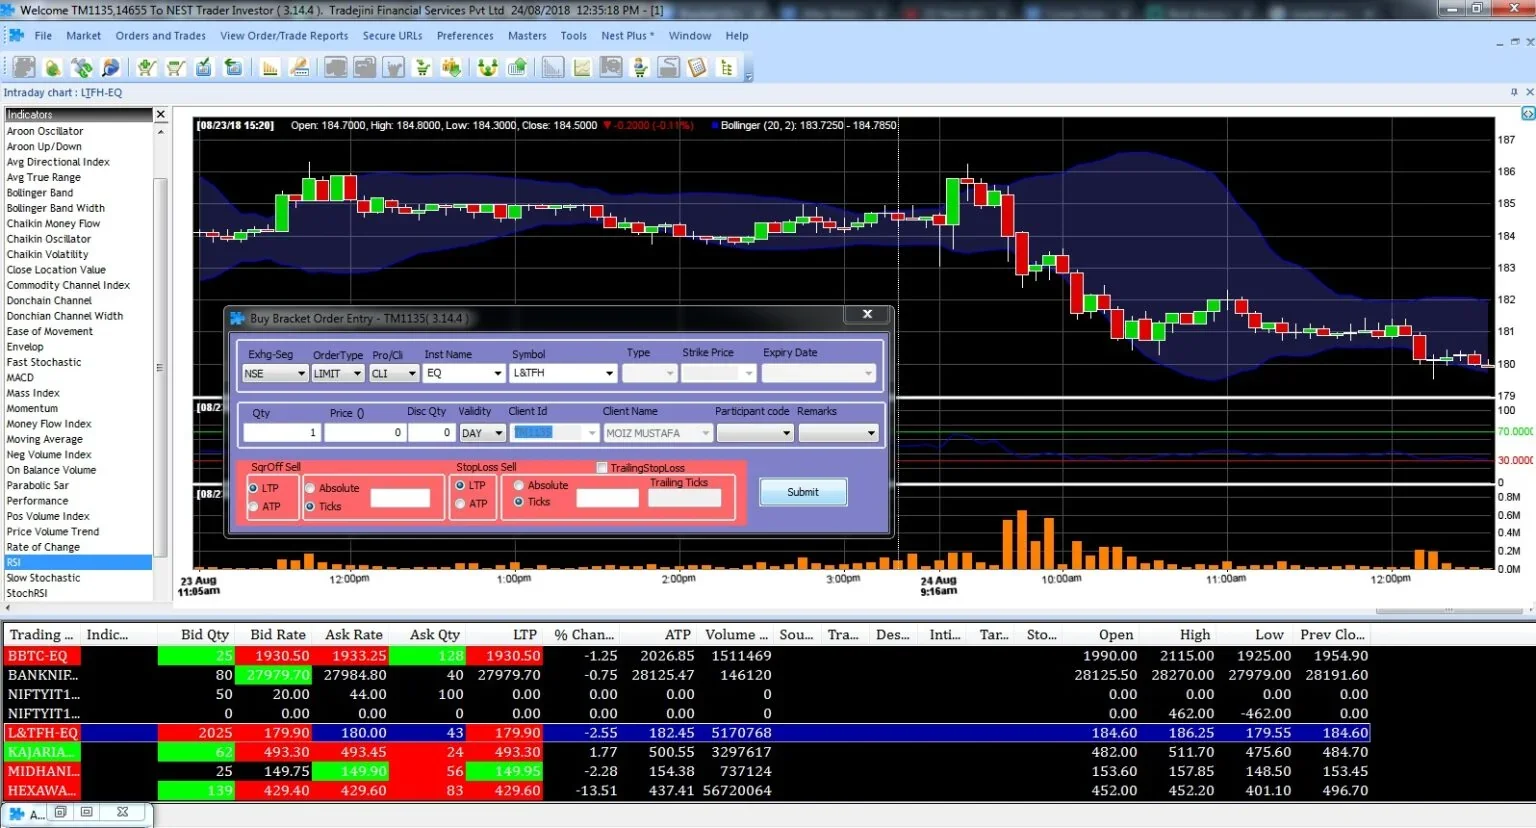Click the Qty input field
This screenshot has width=1536, height=828.
pyautogui.click(x=281, y=433)
